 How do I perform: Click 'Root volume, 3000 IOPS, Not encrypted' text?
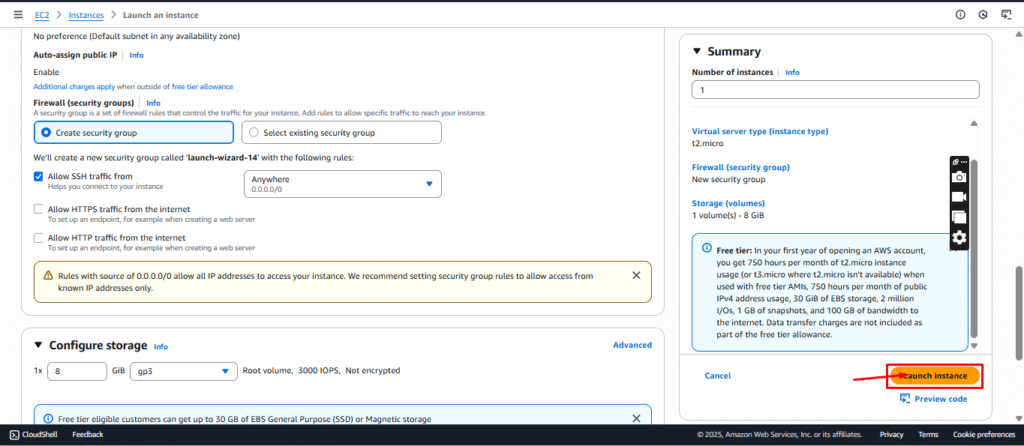321,371
